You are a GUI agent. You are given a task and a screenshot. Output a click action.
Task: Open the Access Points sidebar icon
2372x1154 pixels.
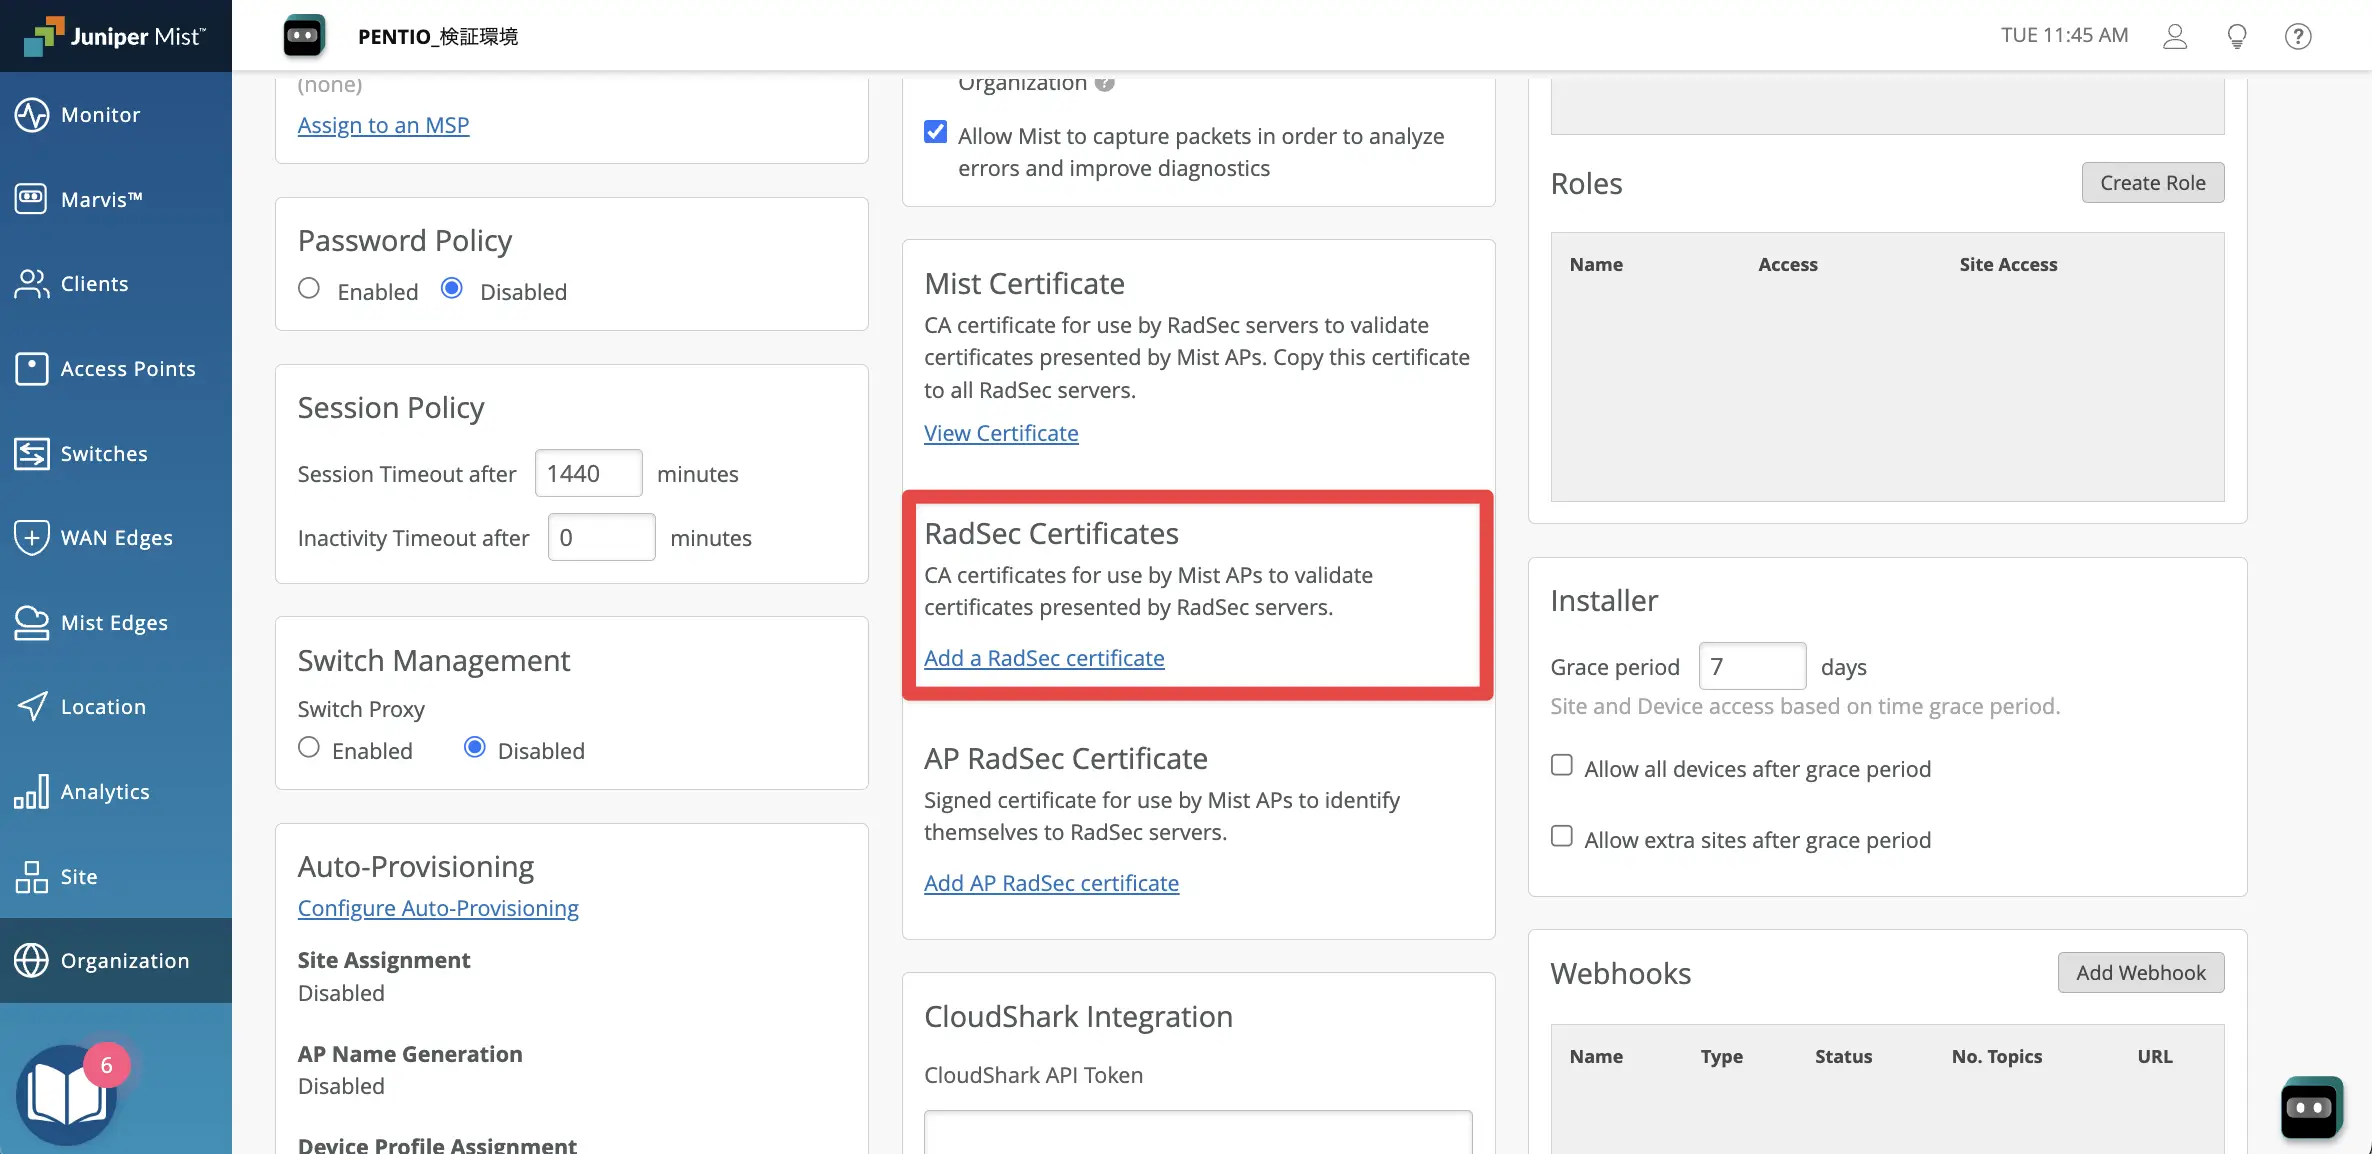point(31,368)
